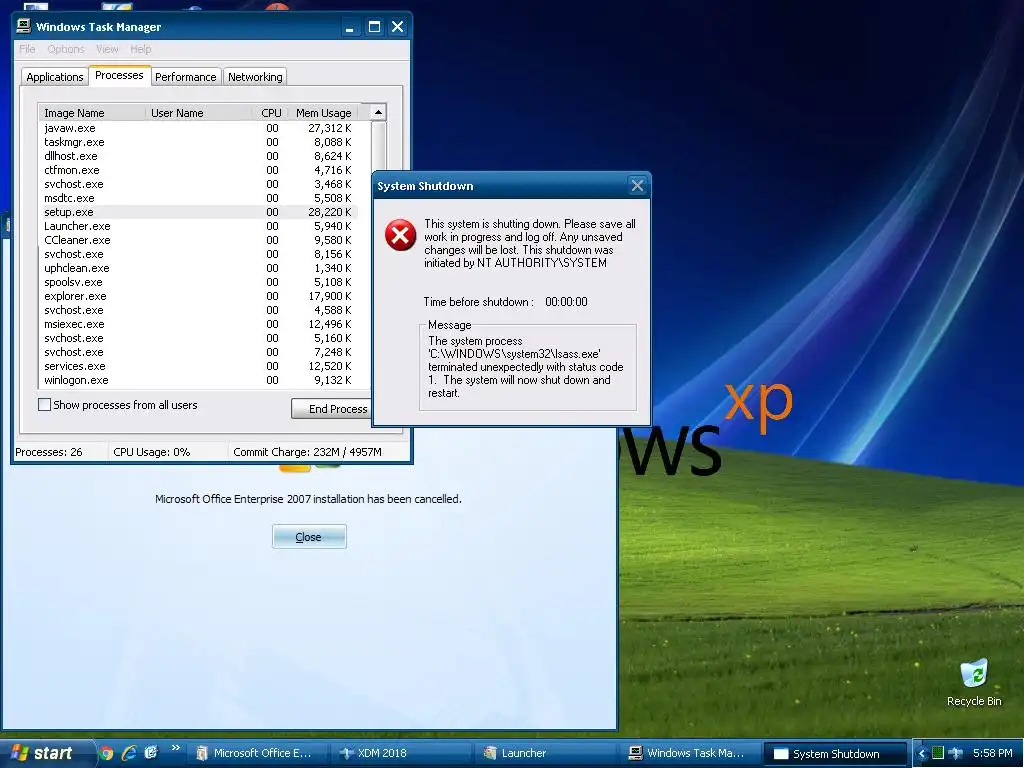1024x768 pixels.
Task: Open the Help menu in Task Manager
Action: click(x=140, y=49)
